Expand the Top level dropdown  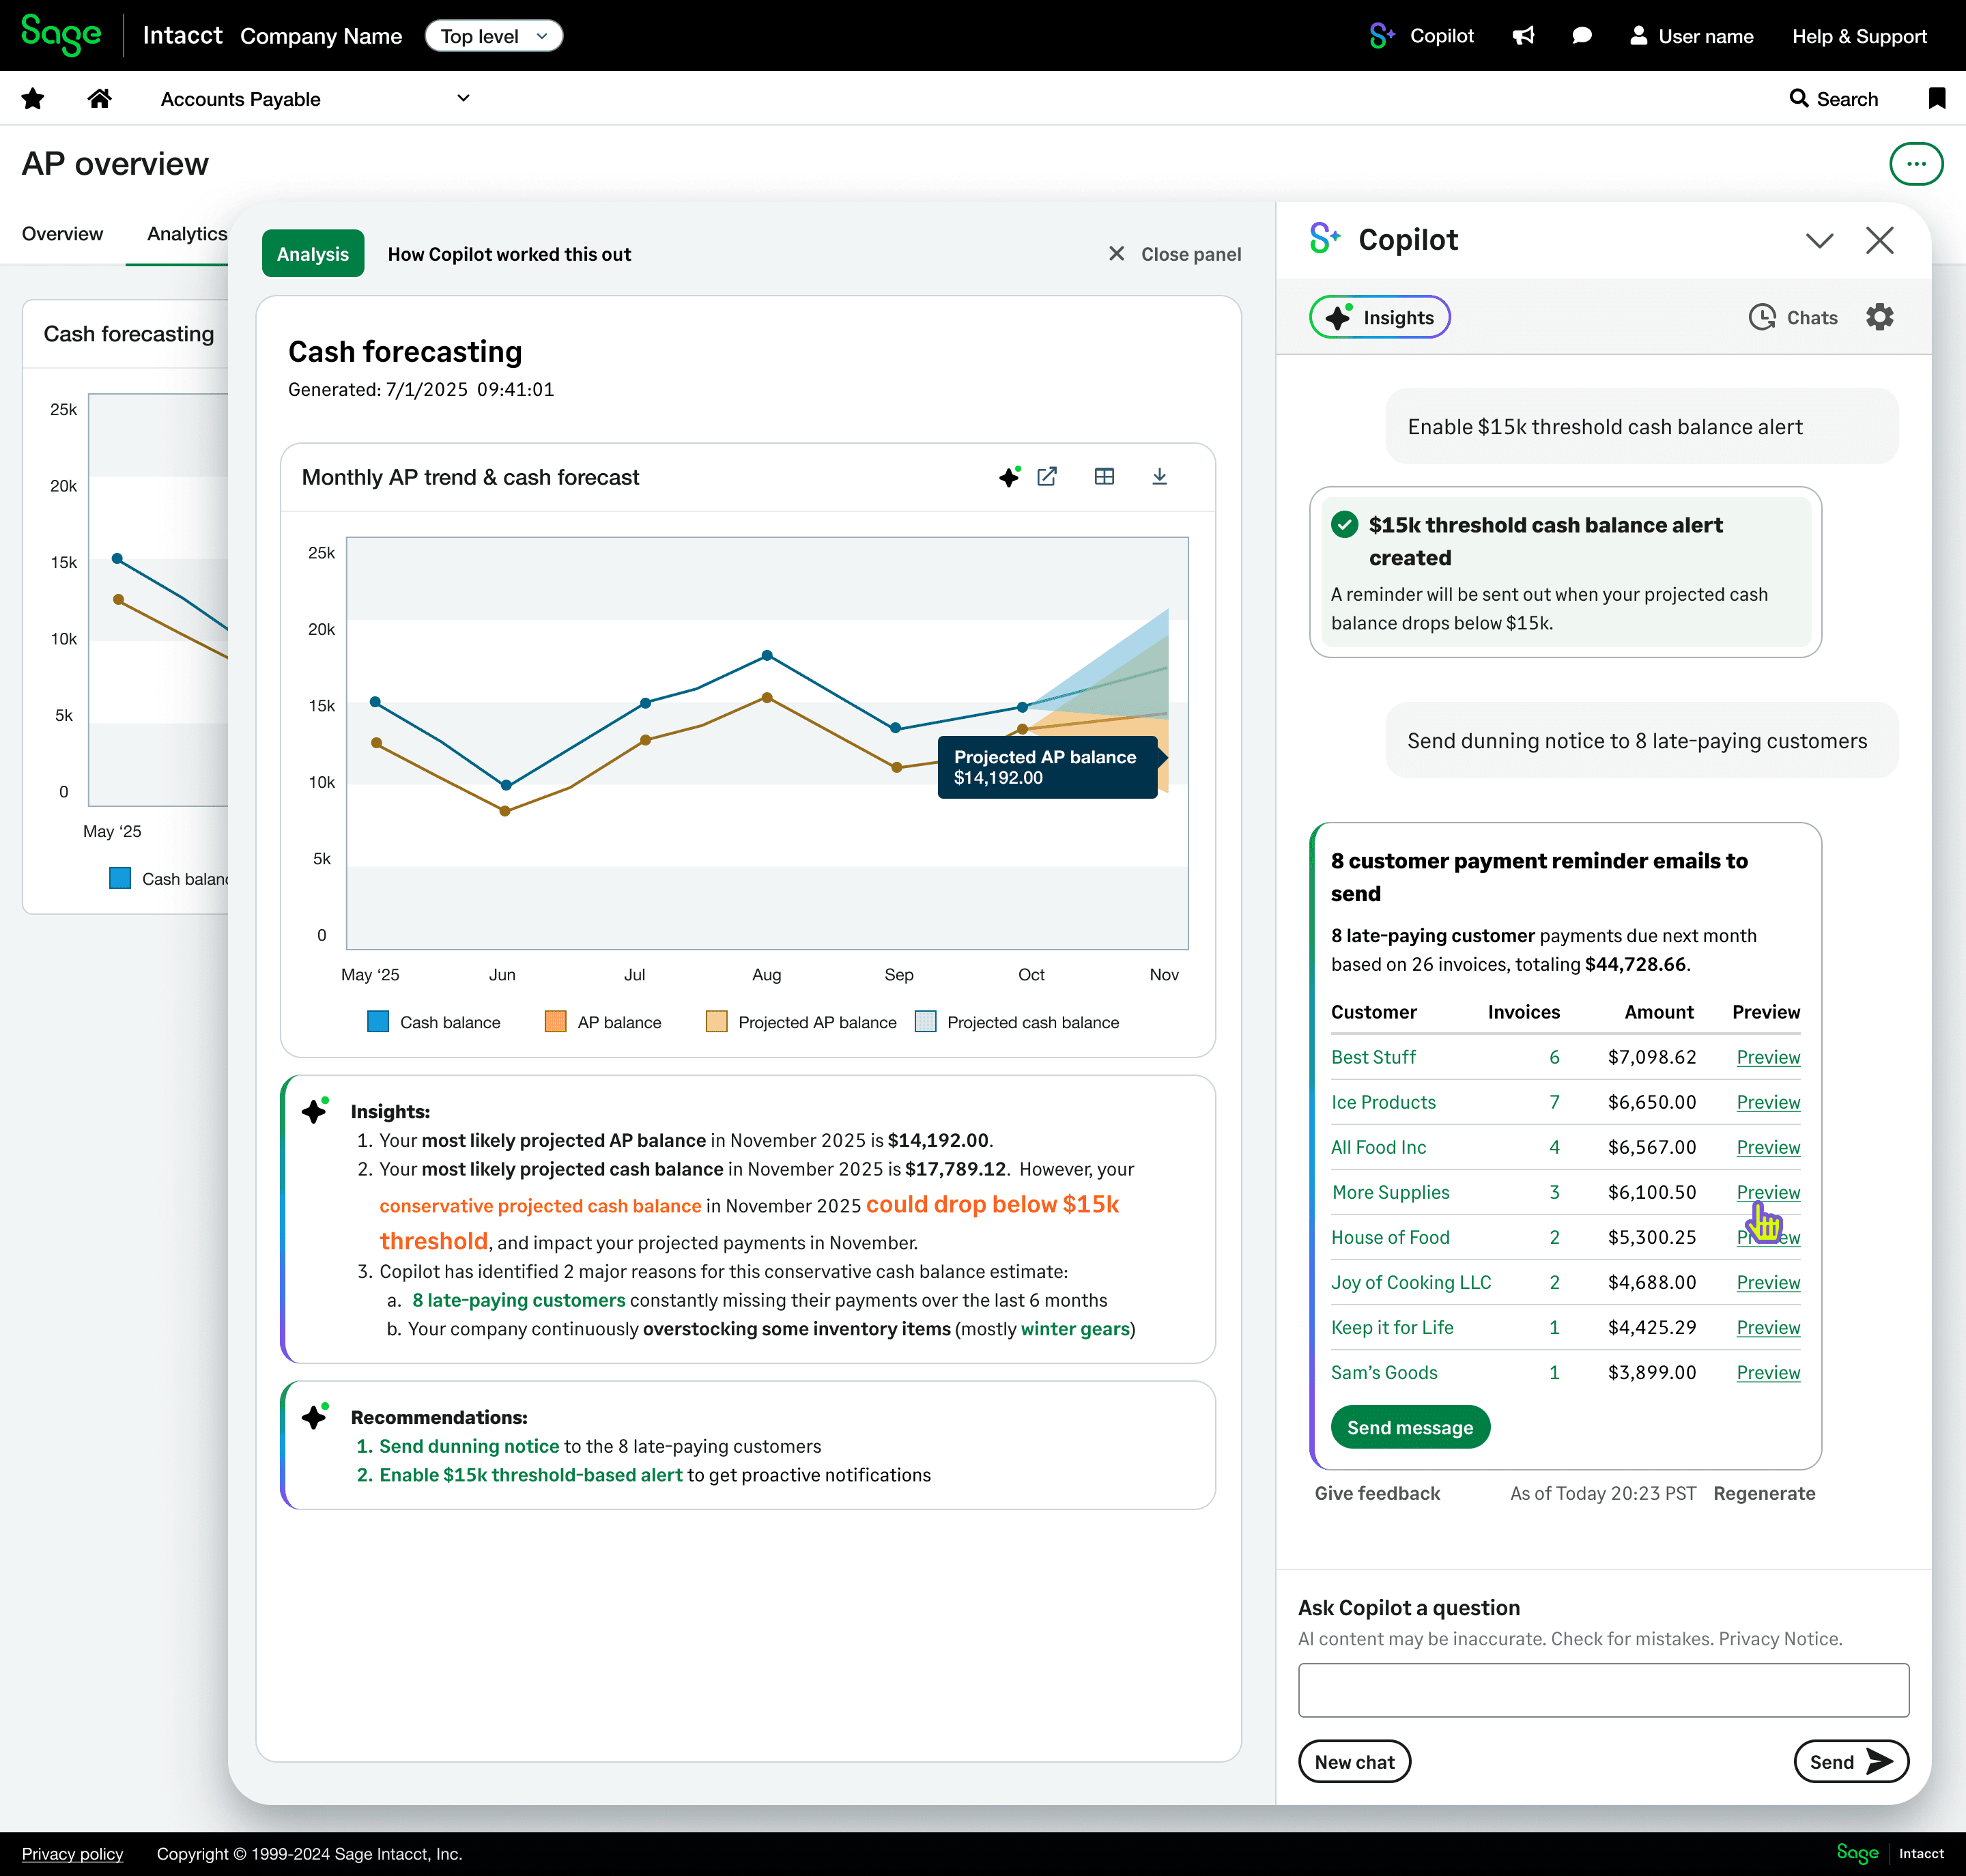pos(494,36)
